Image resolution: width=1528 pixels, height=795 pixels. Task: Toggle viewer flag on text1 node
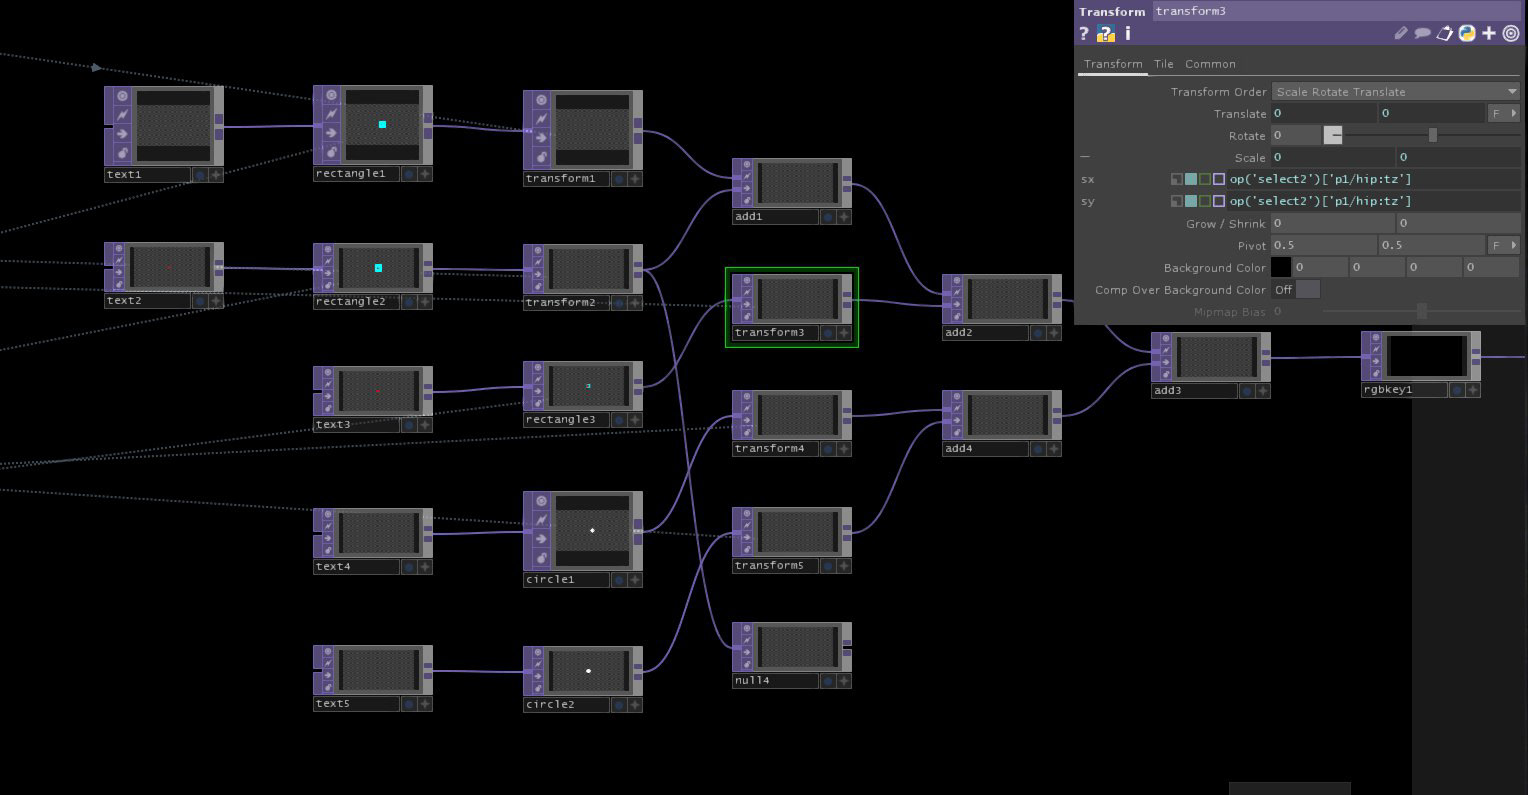pos(122,96)
